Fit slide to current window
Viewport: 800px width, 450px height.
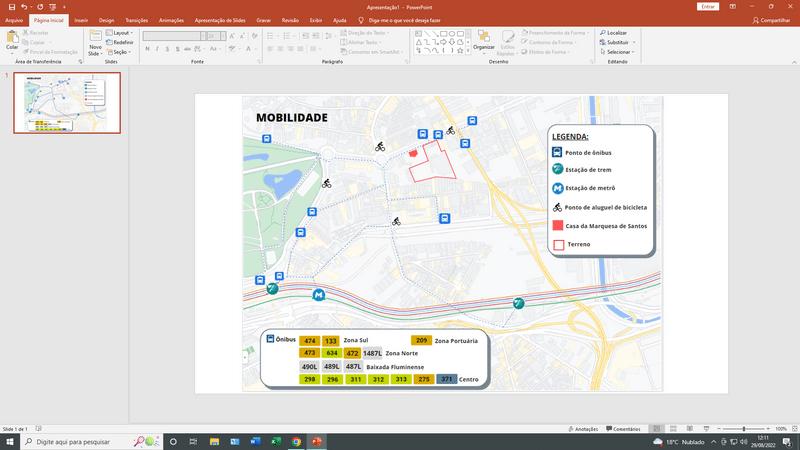coord(794,429)
